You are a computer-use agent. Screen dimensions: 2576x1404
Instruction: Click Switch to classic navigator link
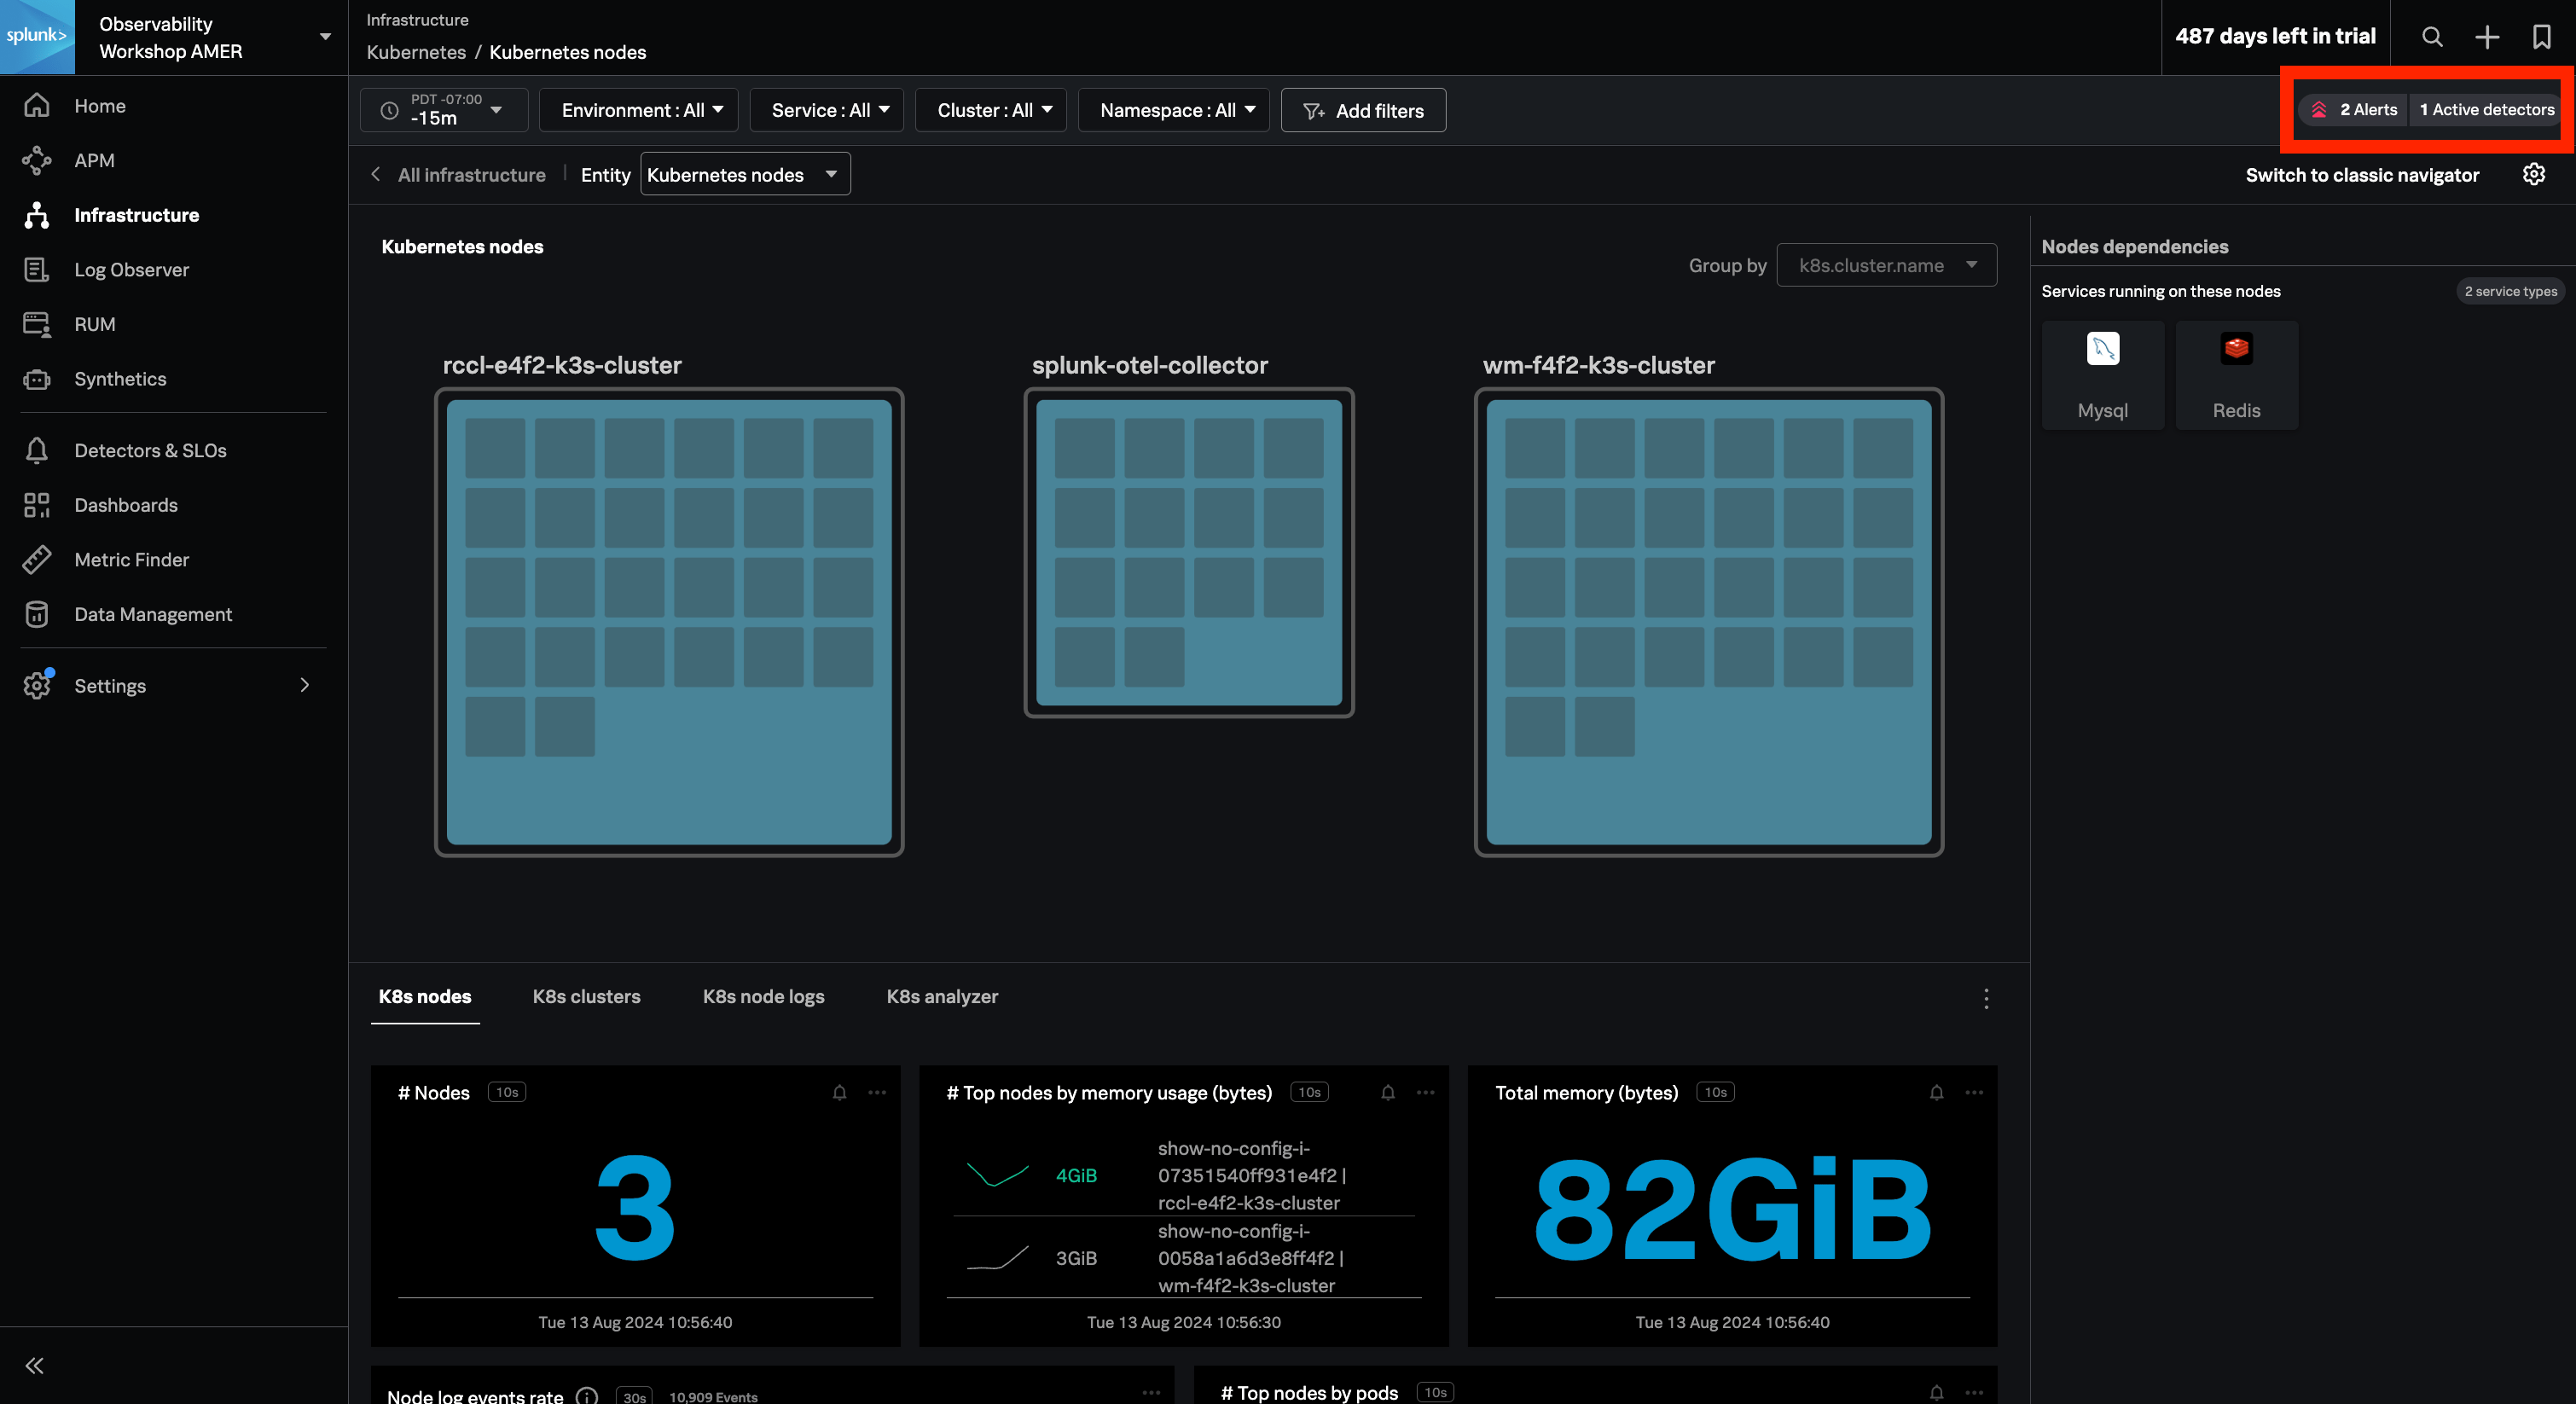[2362, 175]
